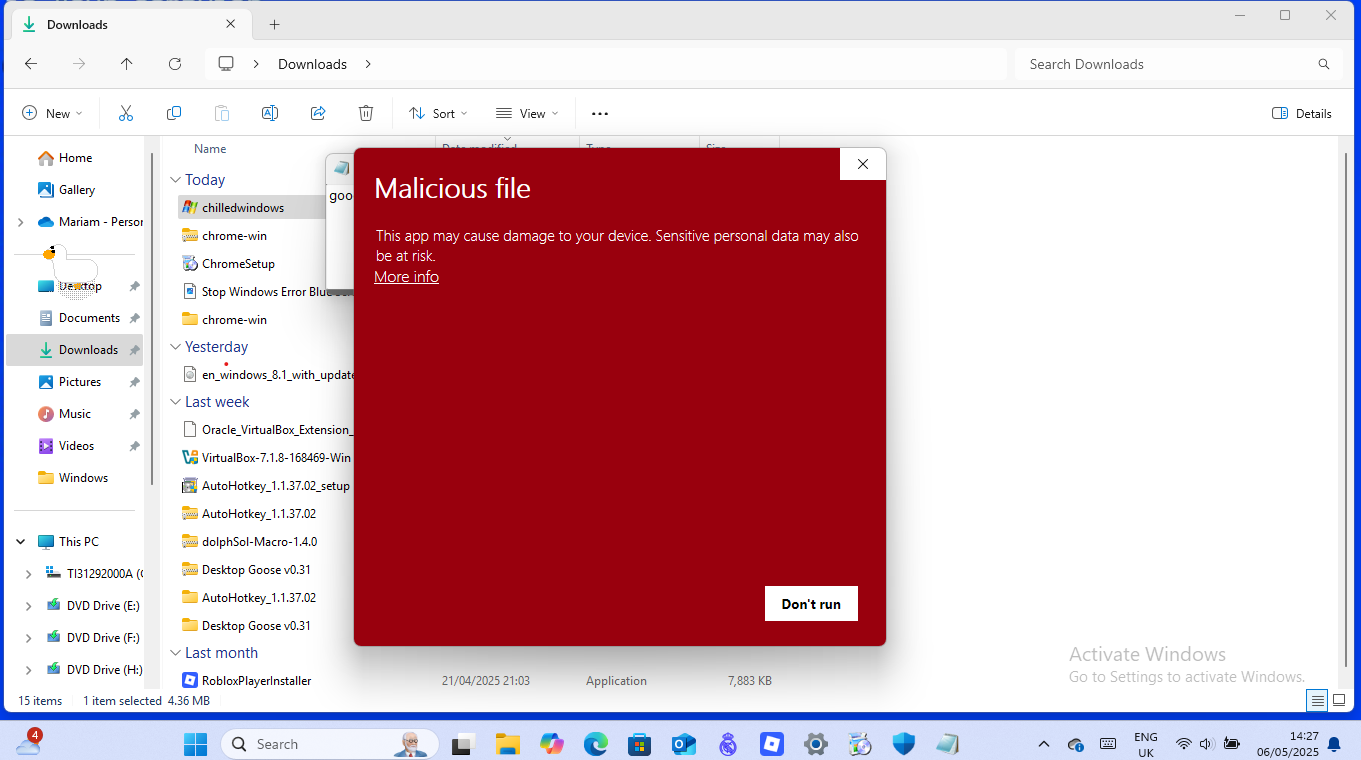
Task: Click Downloads in the address bar
Action: pyautogui.click(x=312, y=64)
